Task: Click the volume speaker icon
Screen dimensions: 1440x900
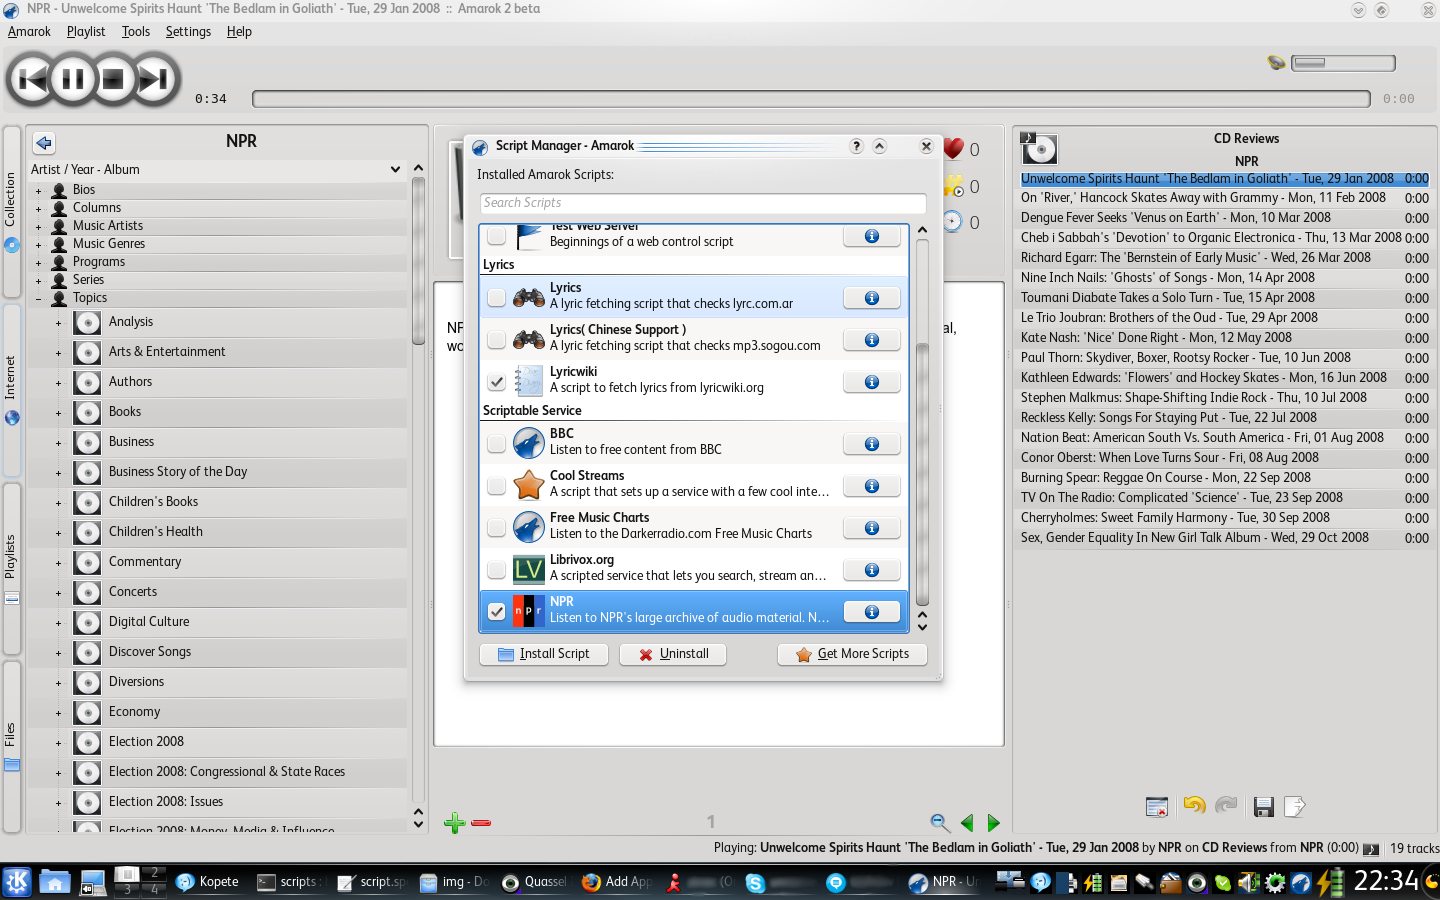Action: [1276, 63]
